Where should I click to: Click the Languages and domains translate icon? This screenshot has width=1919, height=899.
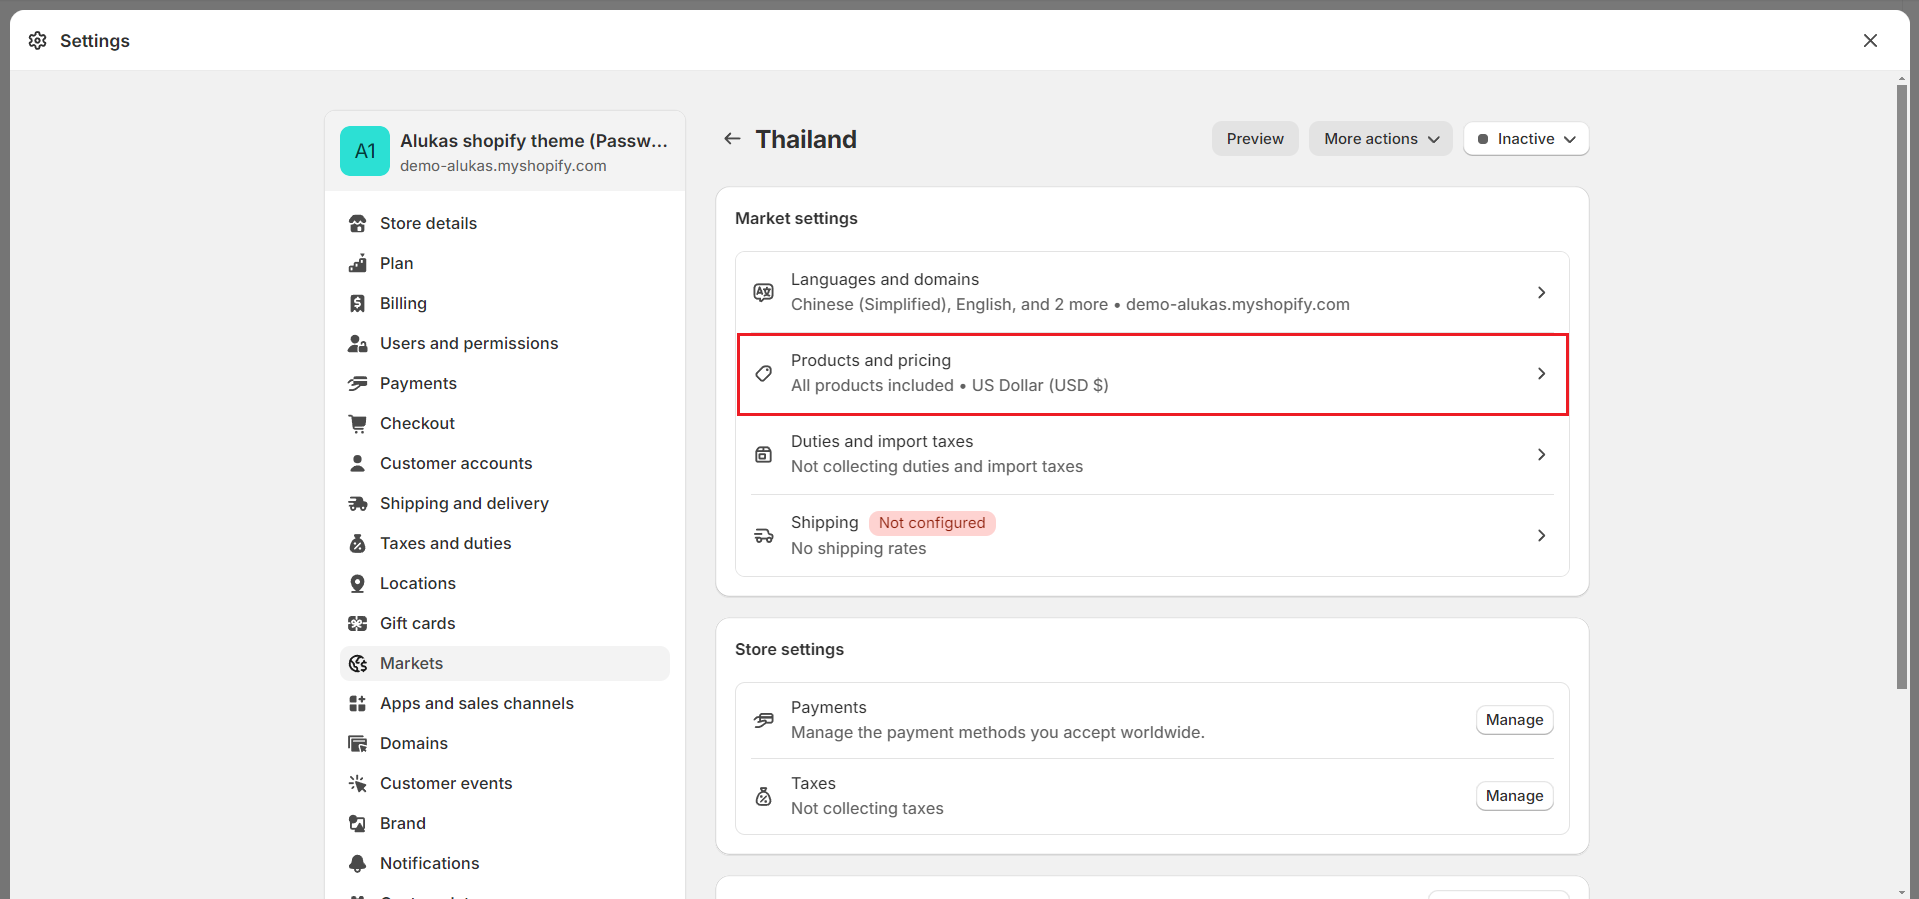click(x=763, y=292)
